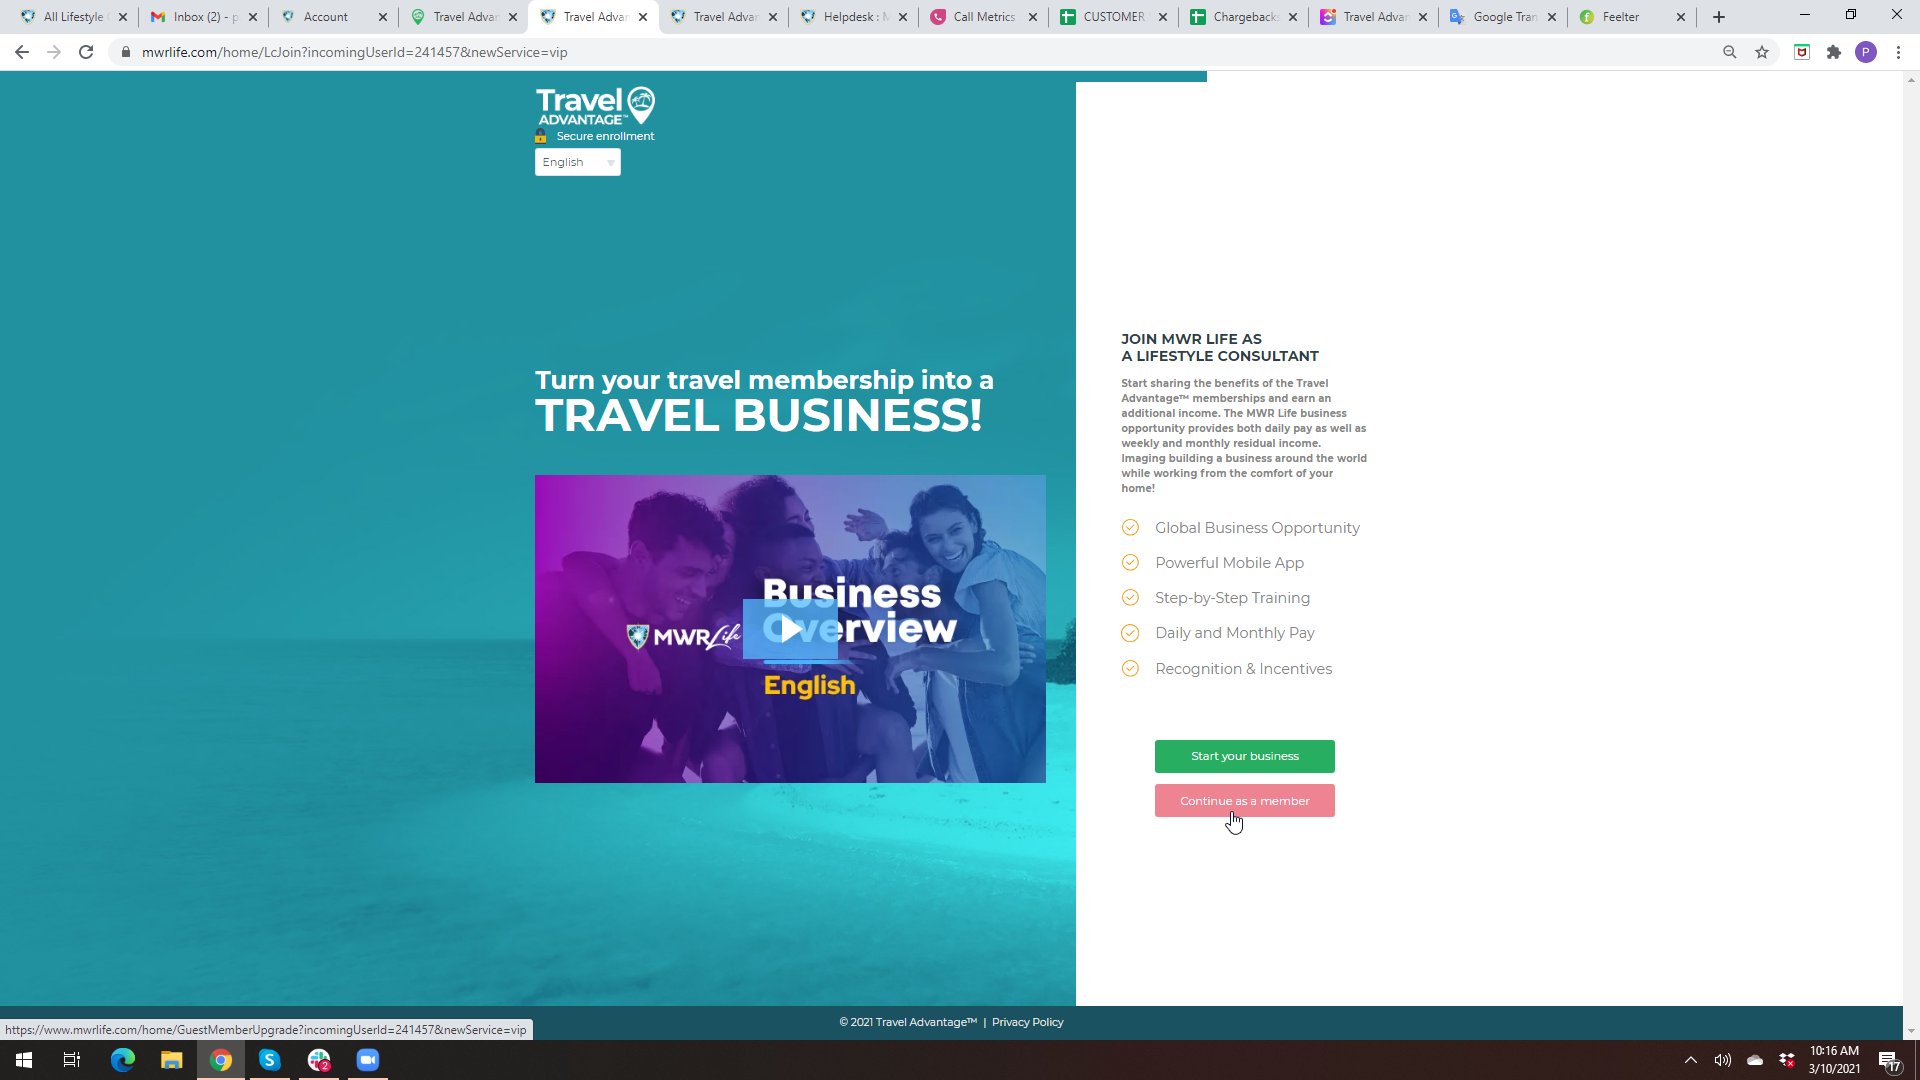Open the Chrome three-dot menu
Screen dimensions: 1920x1080
1898,52
